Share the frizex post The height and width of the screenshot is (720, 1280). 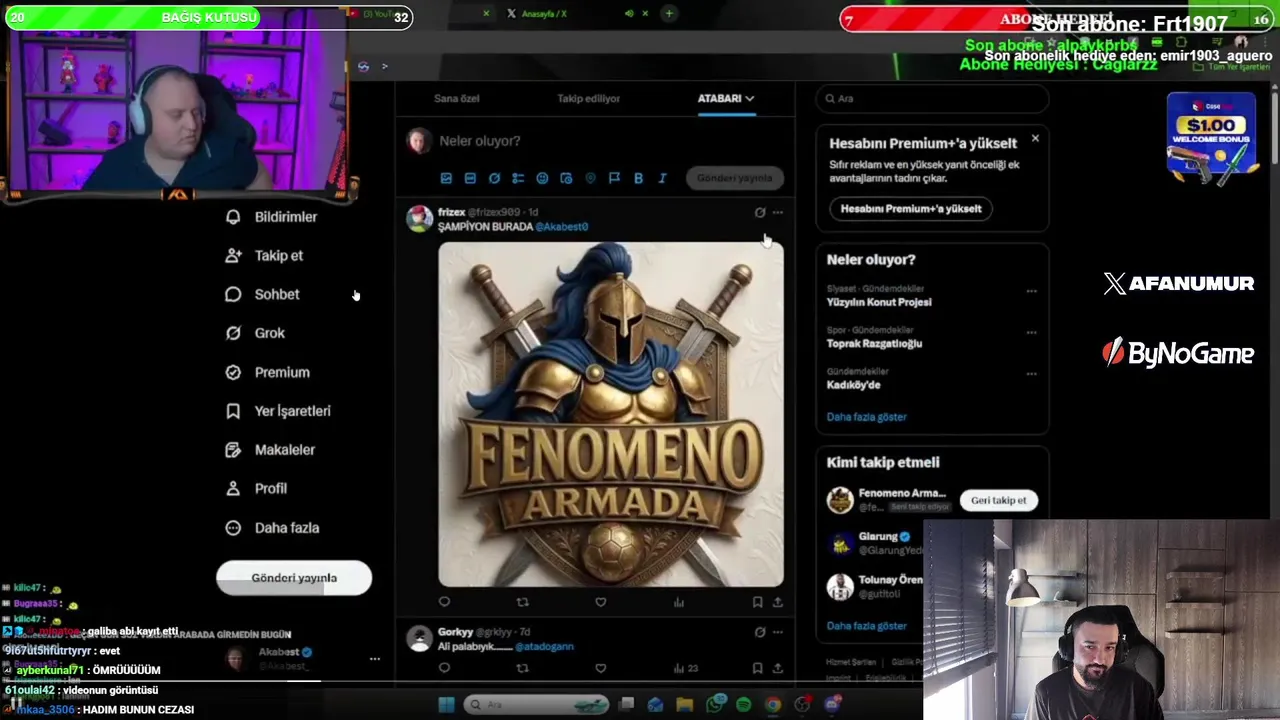click(x=777, y=602)
